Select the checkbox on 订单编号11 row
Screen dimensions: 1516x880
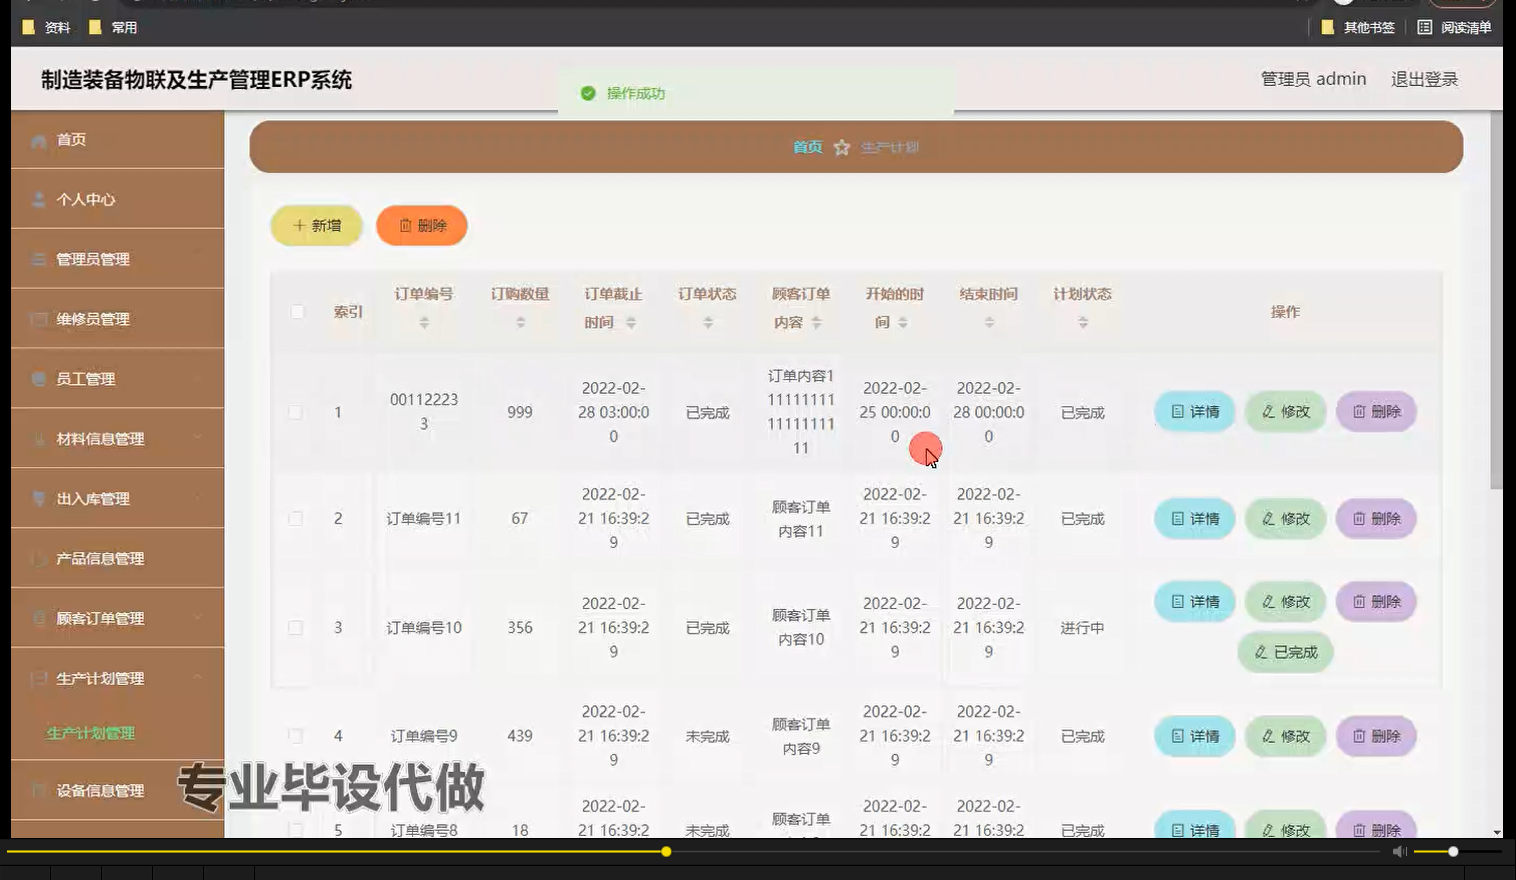pos(296,518)
